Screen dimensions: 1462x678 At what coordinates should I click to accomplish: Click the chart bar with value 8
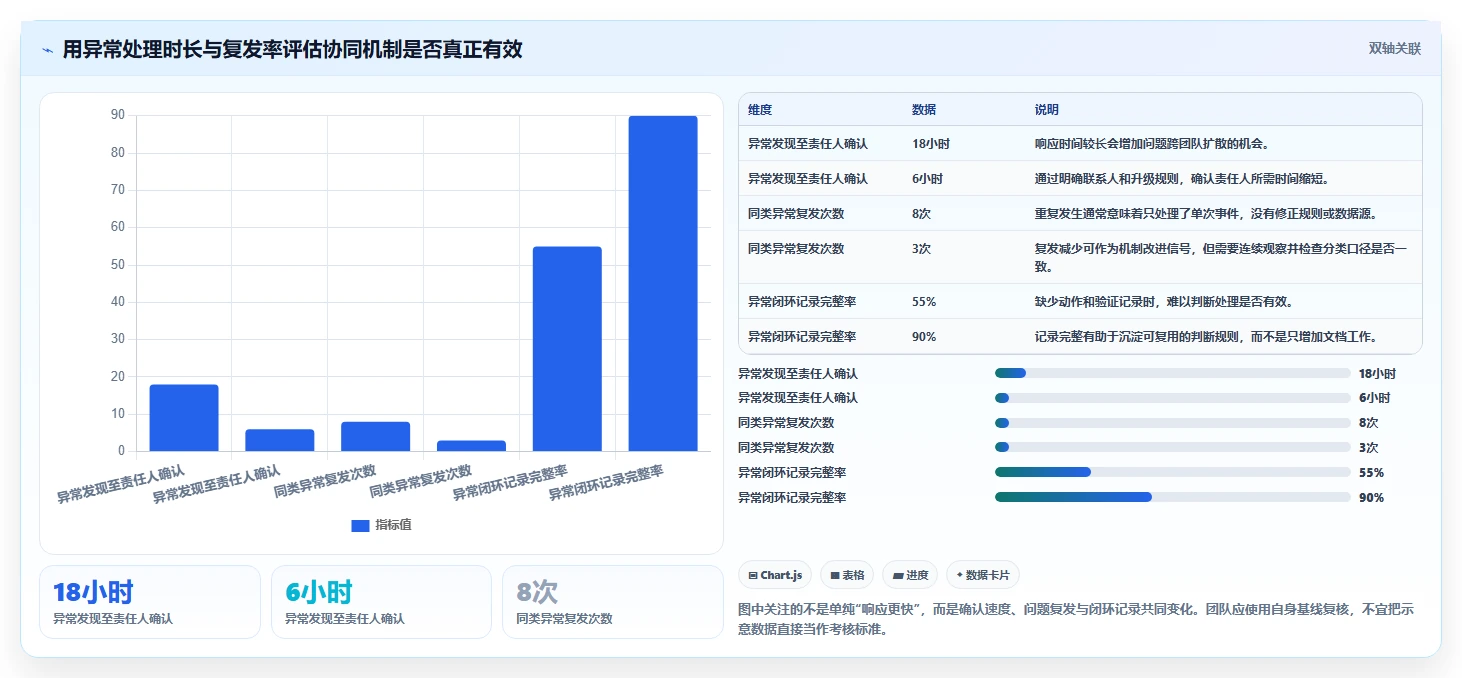(x=375, y=436)
